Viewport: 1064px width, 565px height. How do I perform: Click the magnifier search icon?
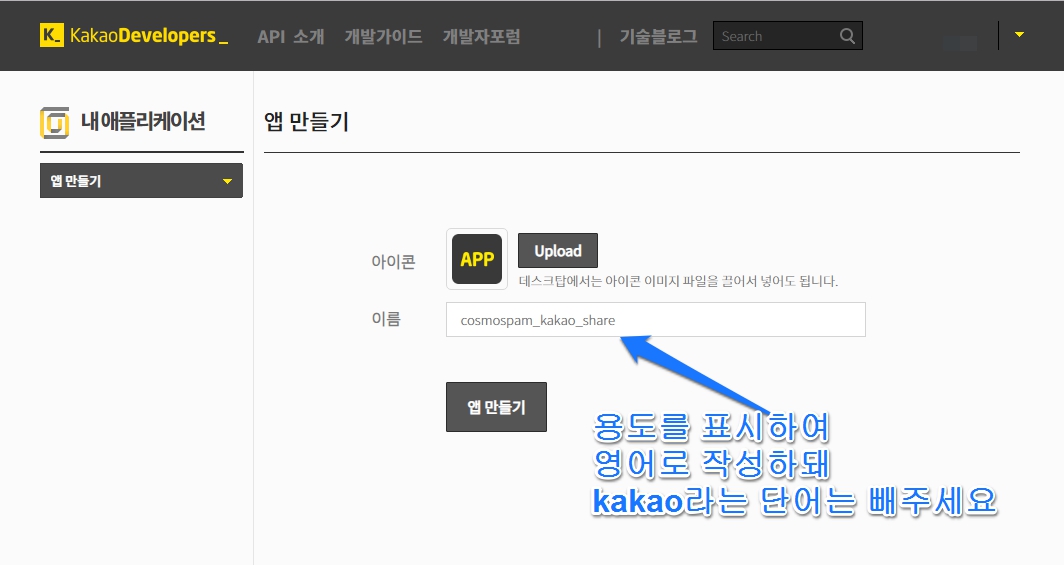coord(847,36)
